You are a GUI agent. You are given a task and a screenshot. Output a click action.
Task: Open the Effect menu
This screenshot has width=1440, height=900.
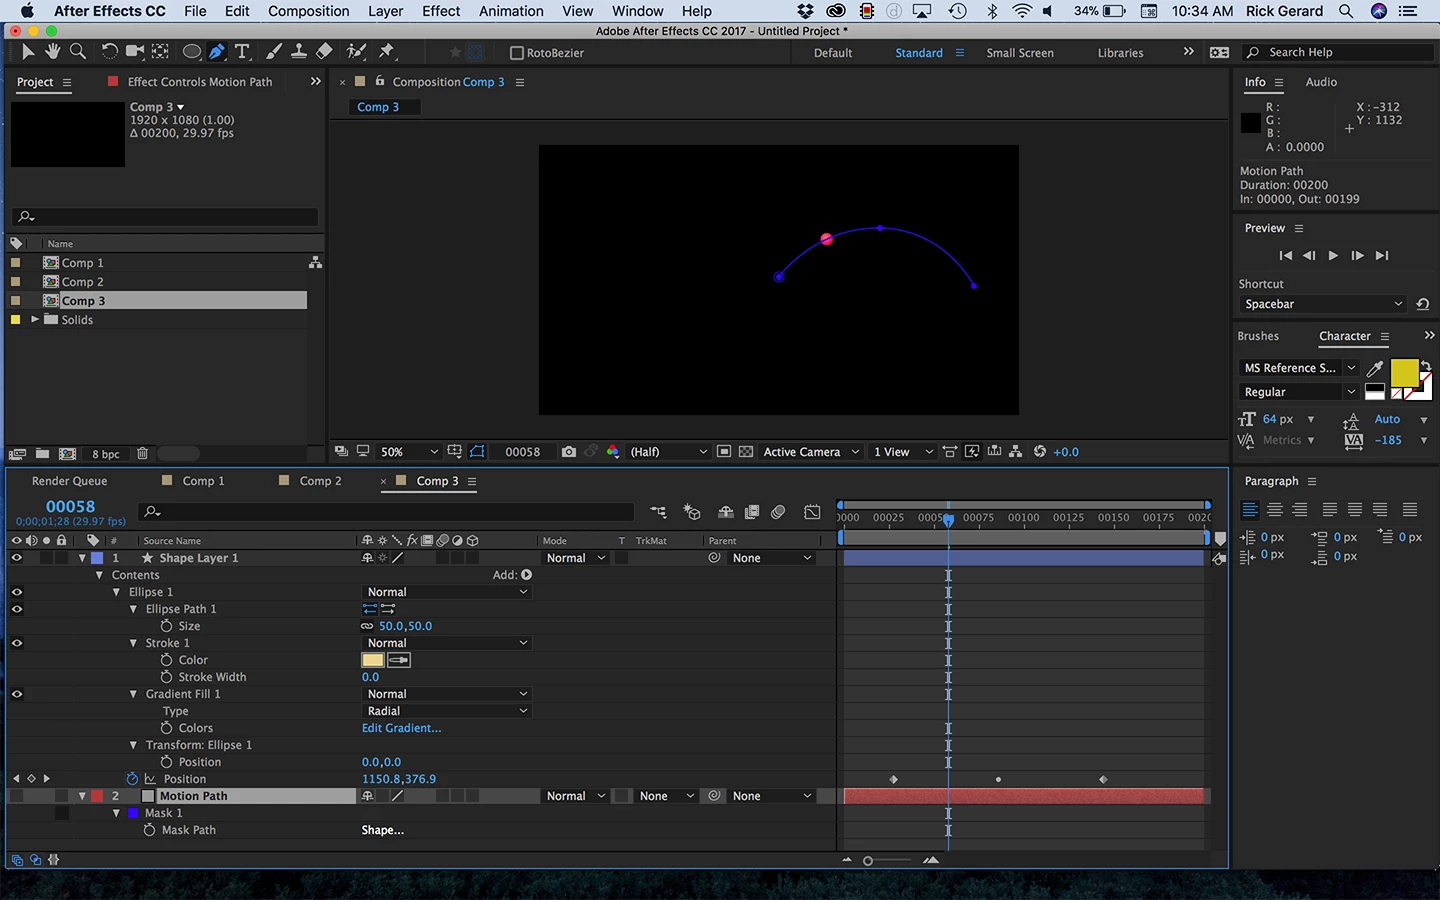(x=441, y=11)
